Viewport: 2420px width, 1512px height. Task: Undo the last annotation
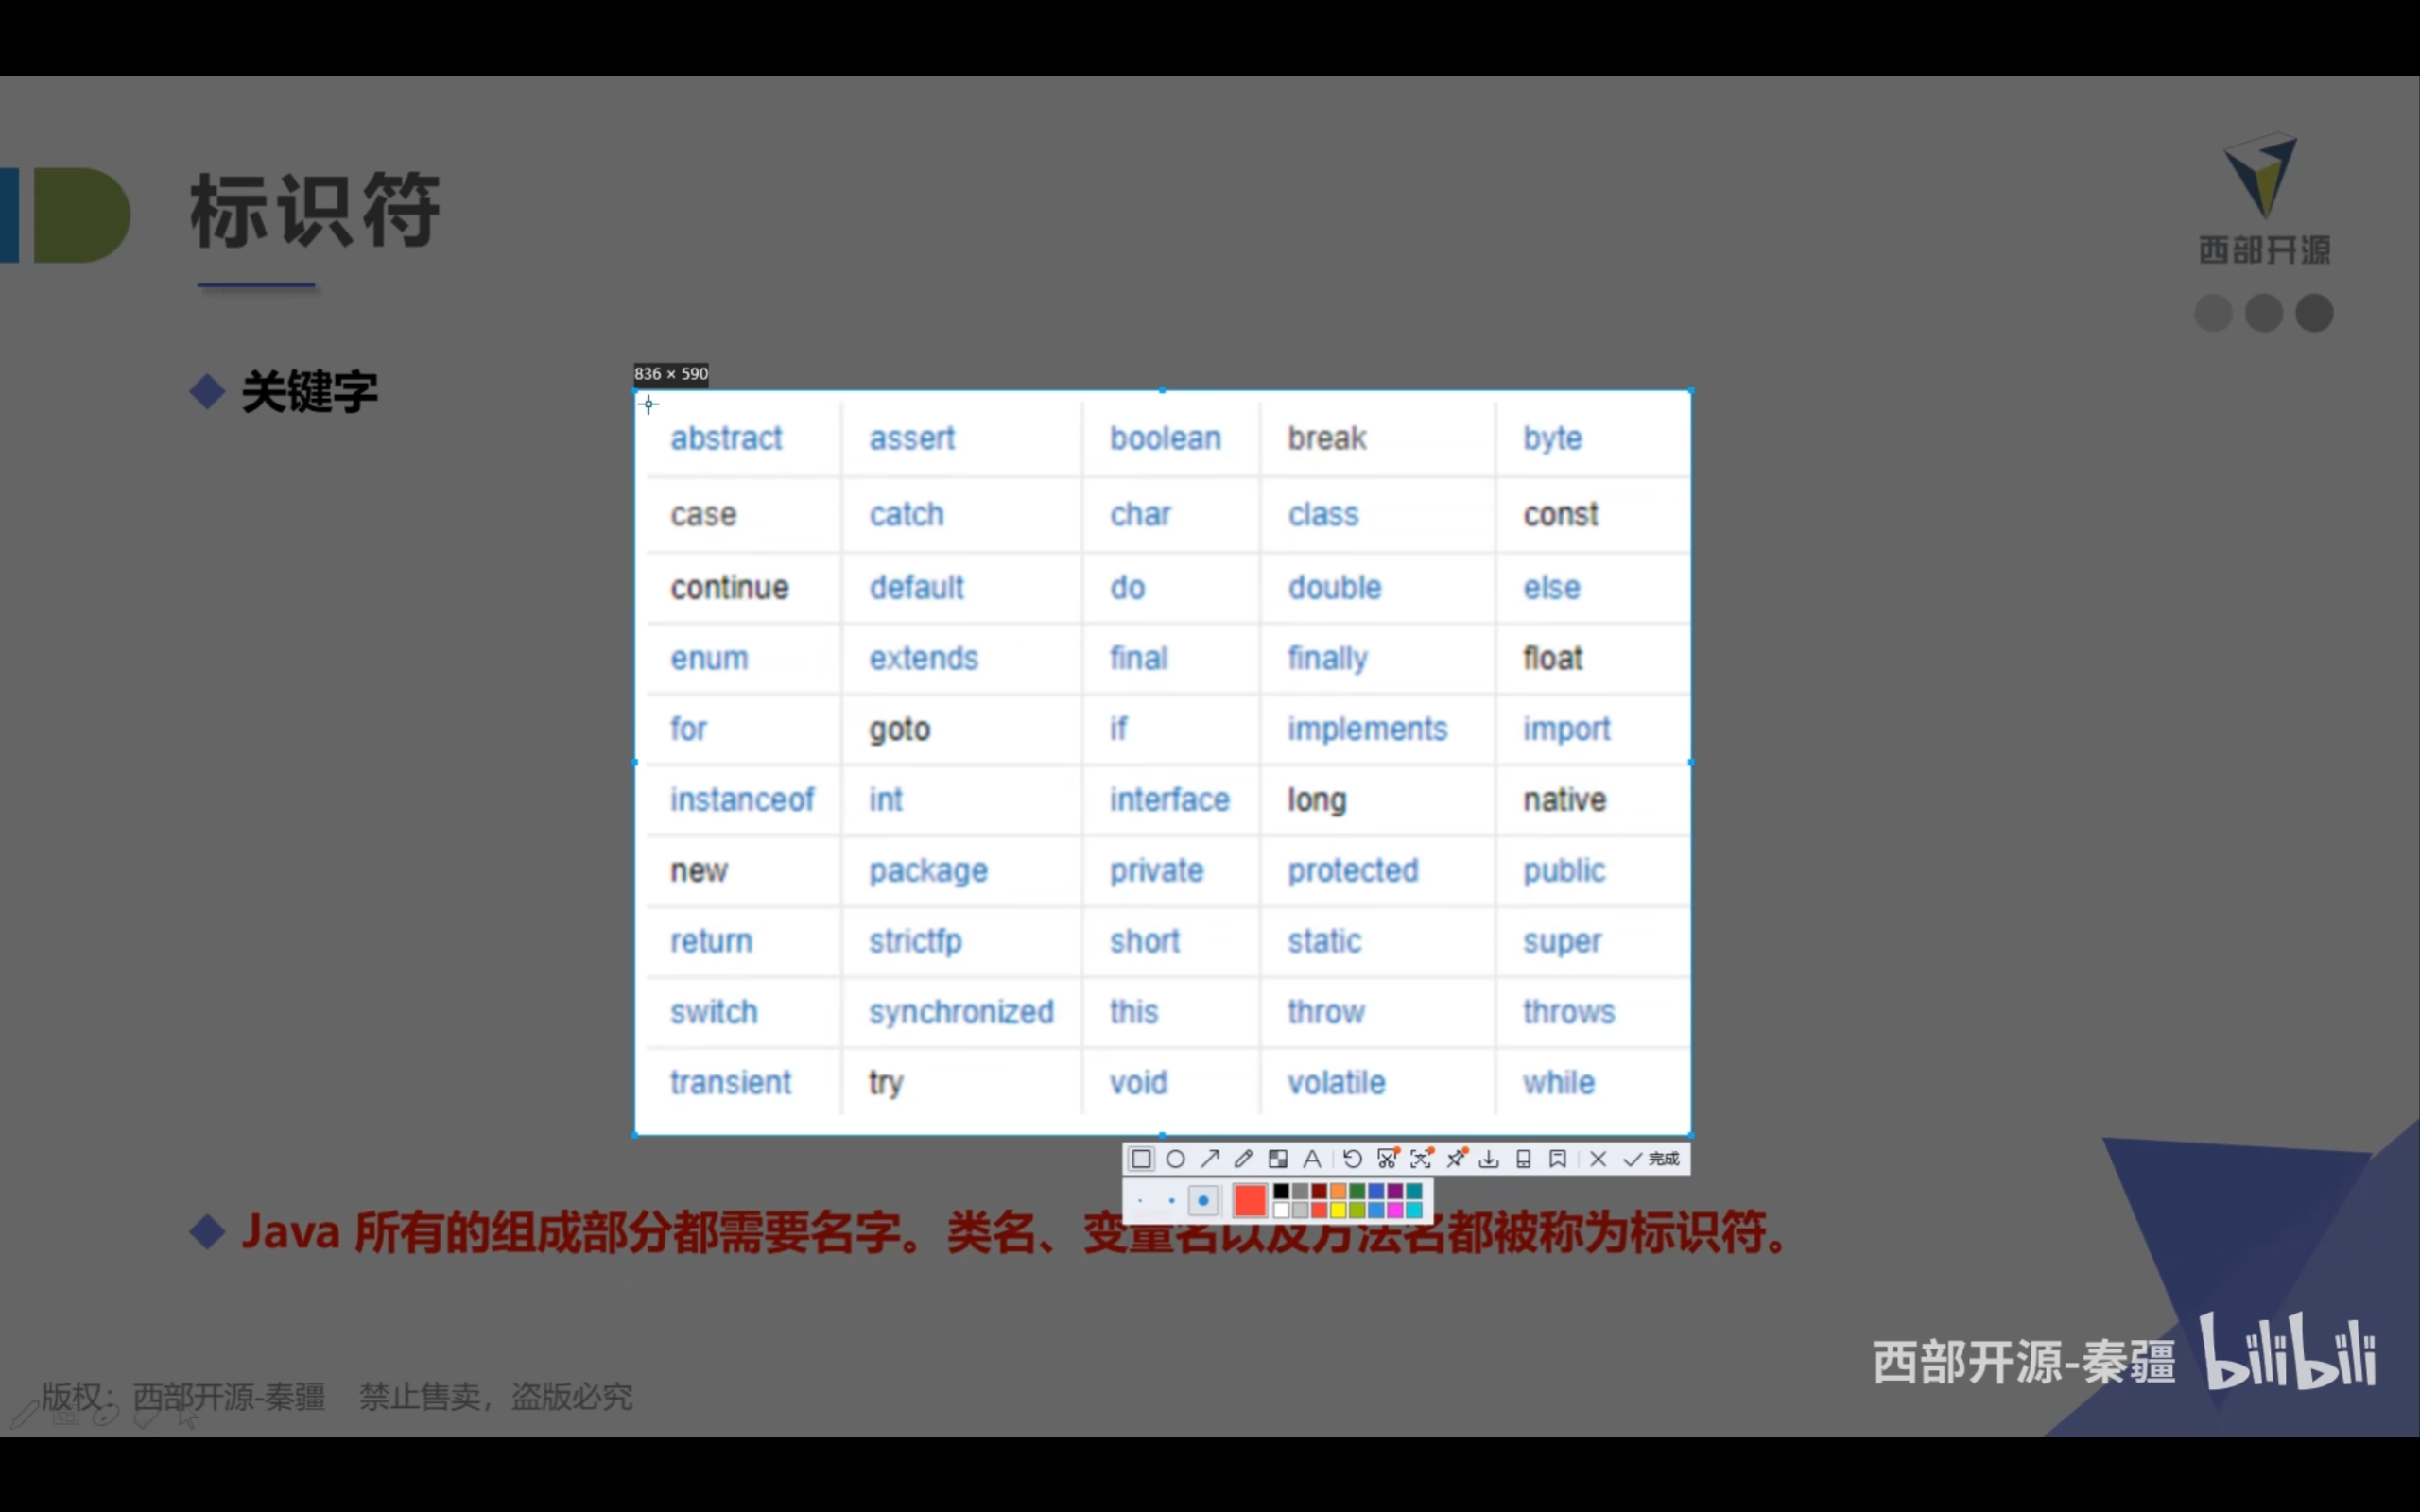click(1352, 1159)
